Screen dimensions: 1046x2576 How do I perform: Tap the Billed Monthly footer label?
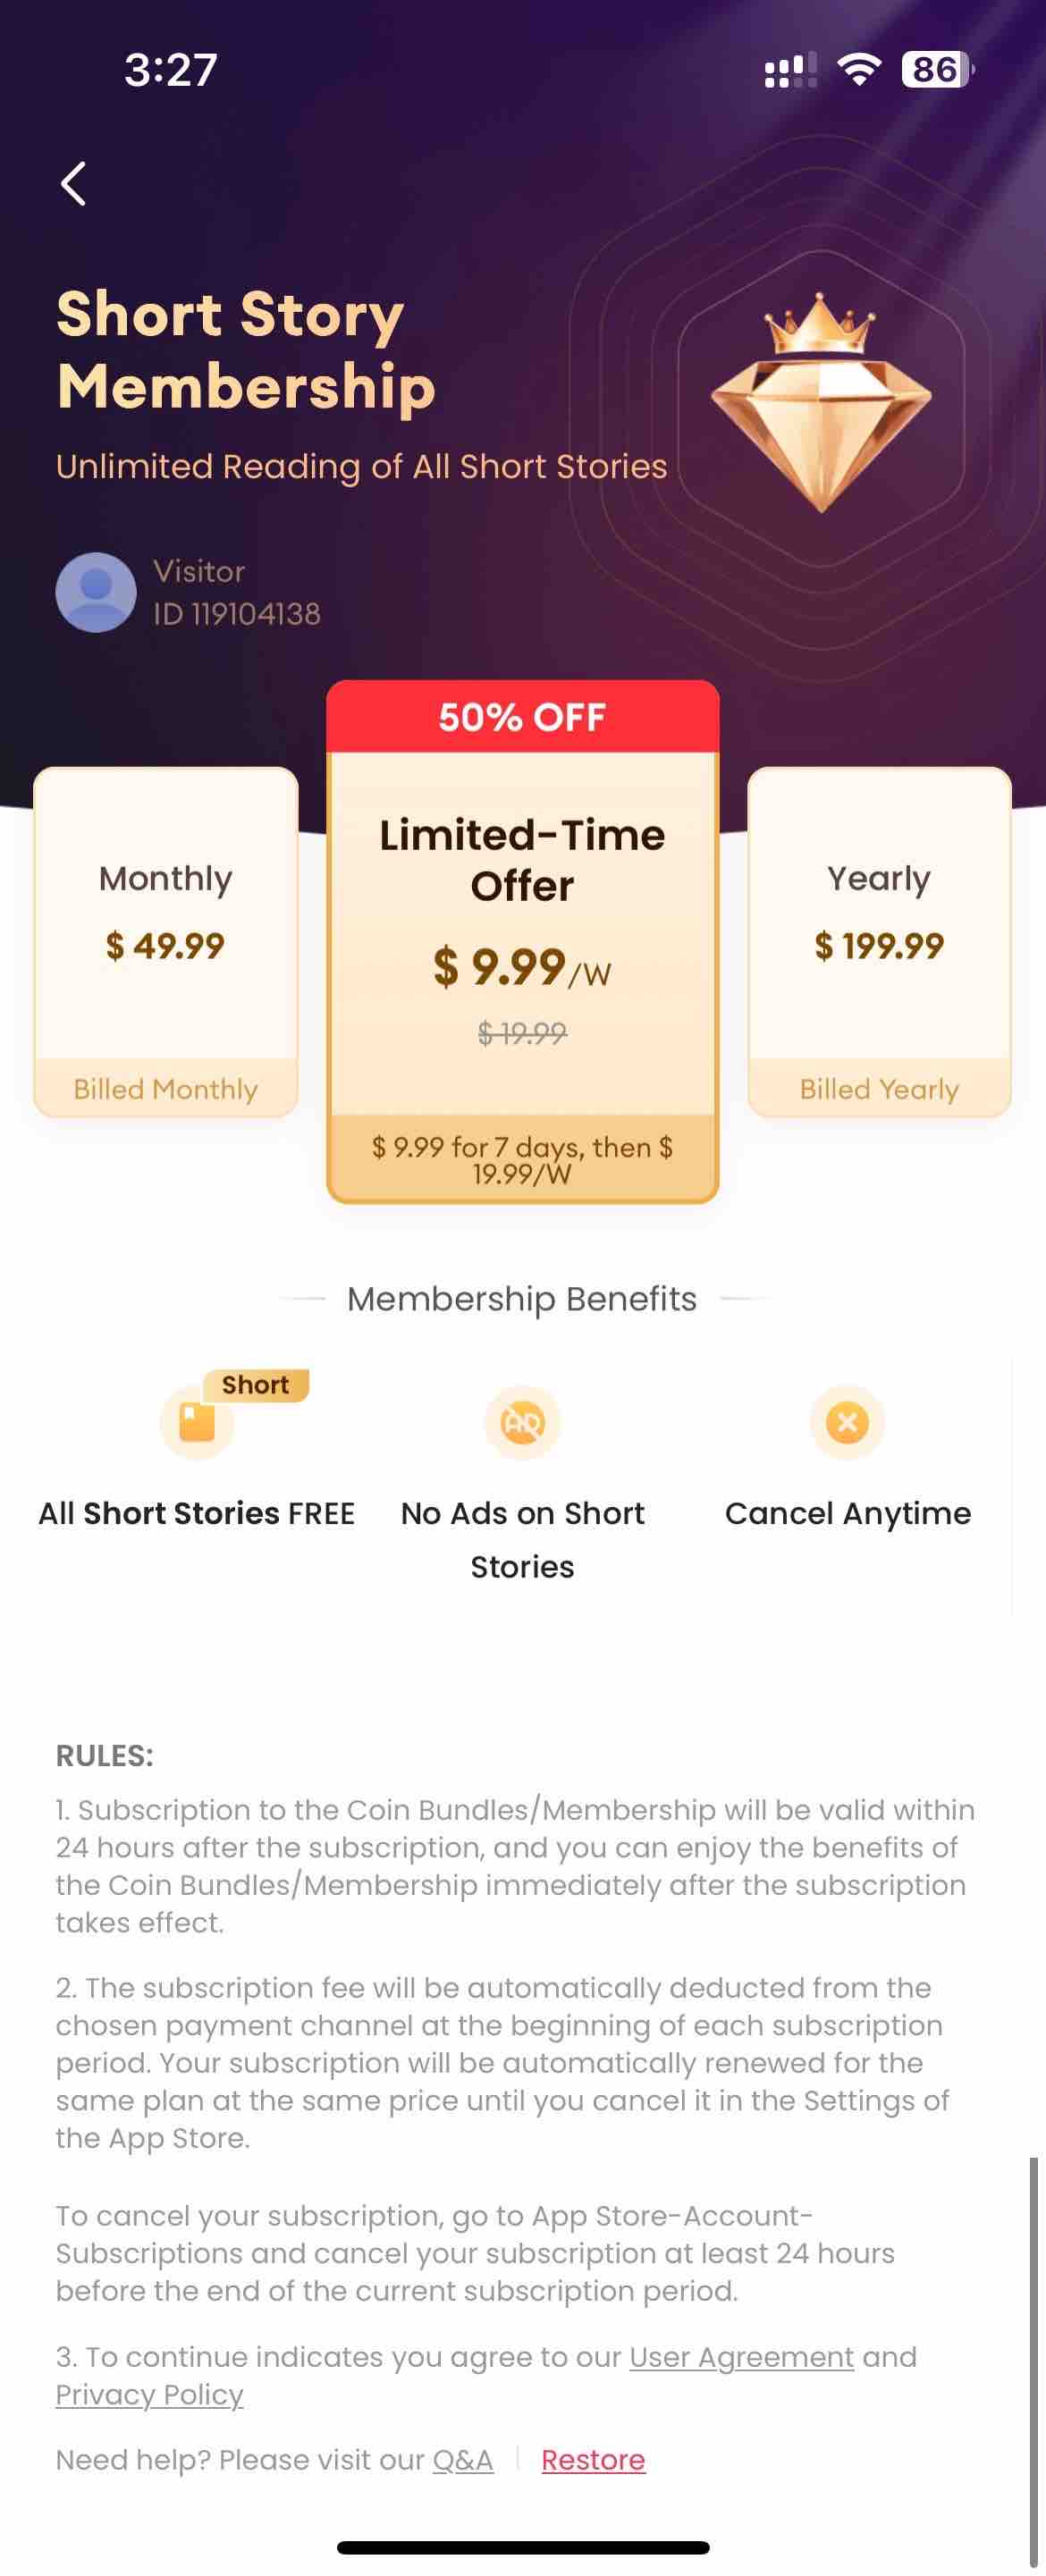click(x=166, y=1089)
